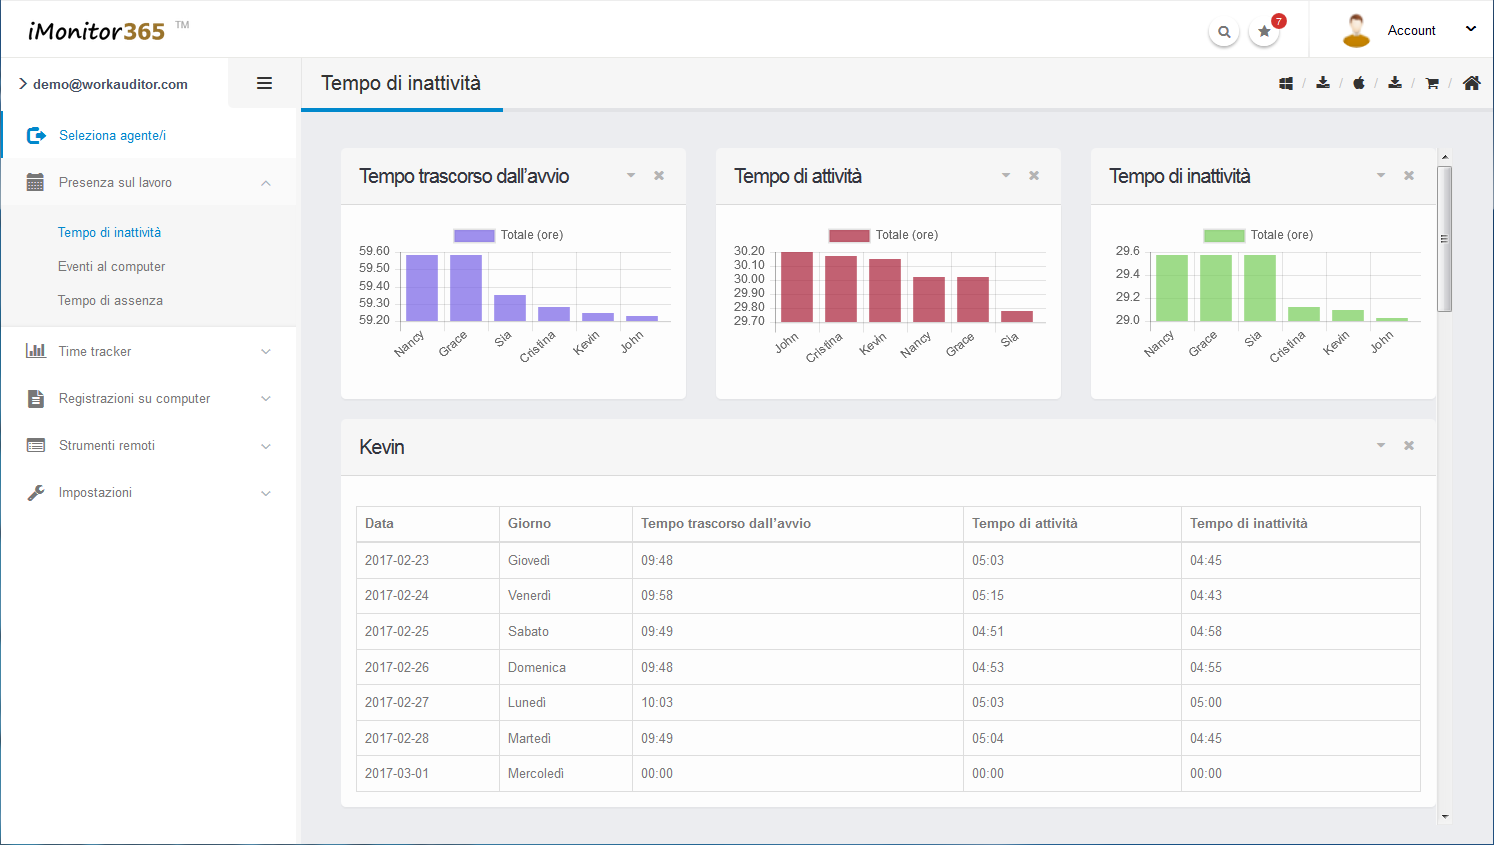Click download icon right of Apple logo
Screen dimensions: 1494x845
1395,83
